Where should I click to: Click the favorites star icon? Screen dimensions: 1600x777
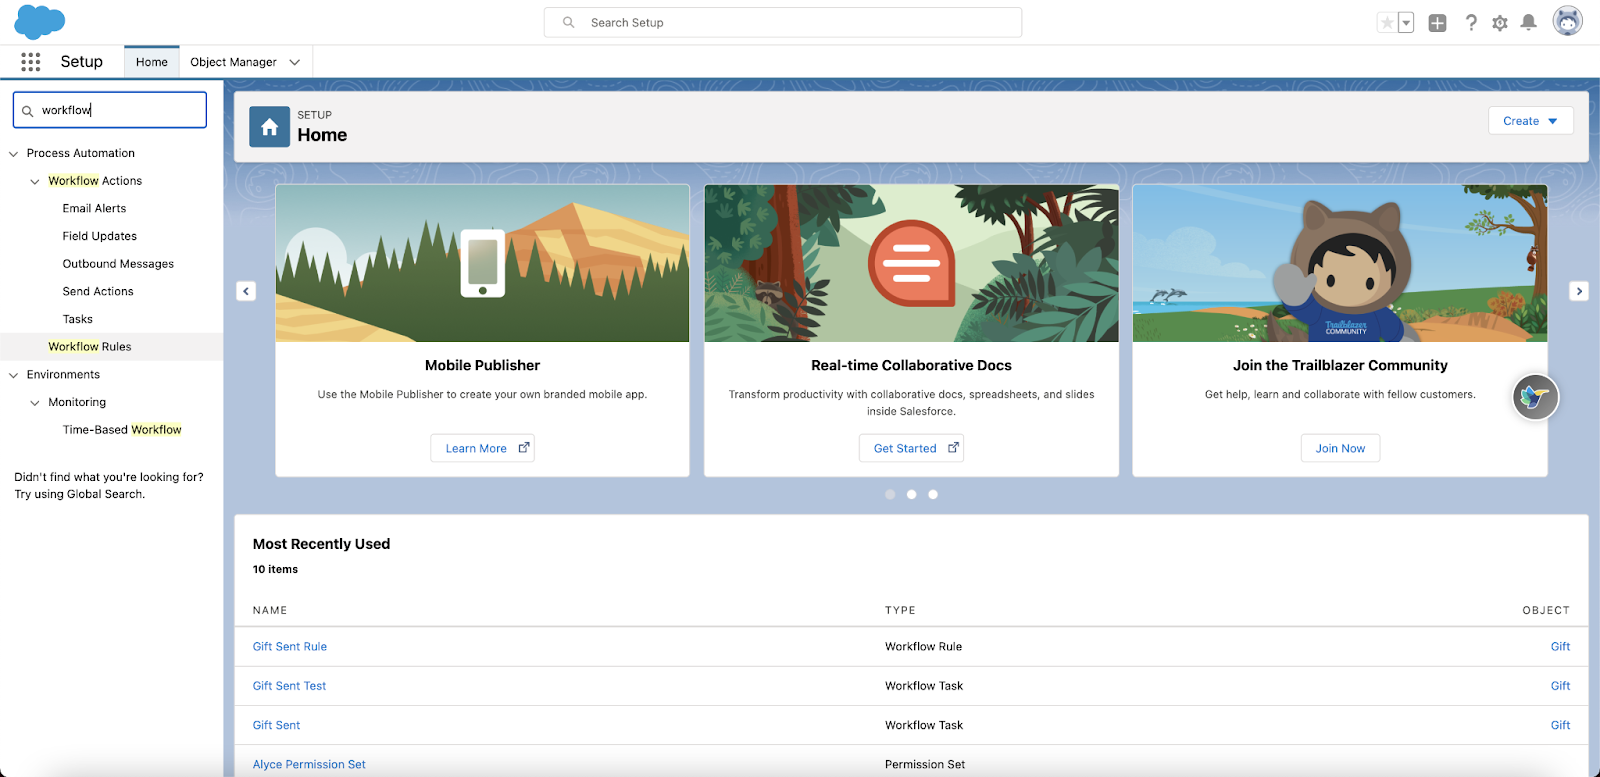click(x=1387, y=23)
